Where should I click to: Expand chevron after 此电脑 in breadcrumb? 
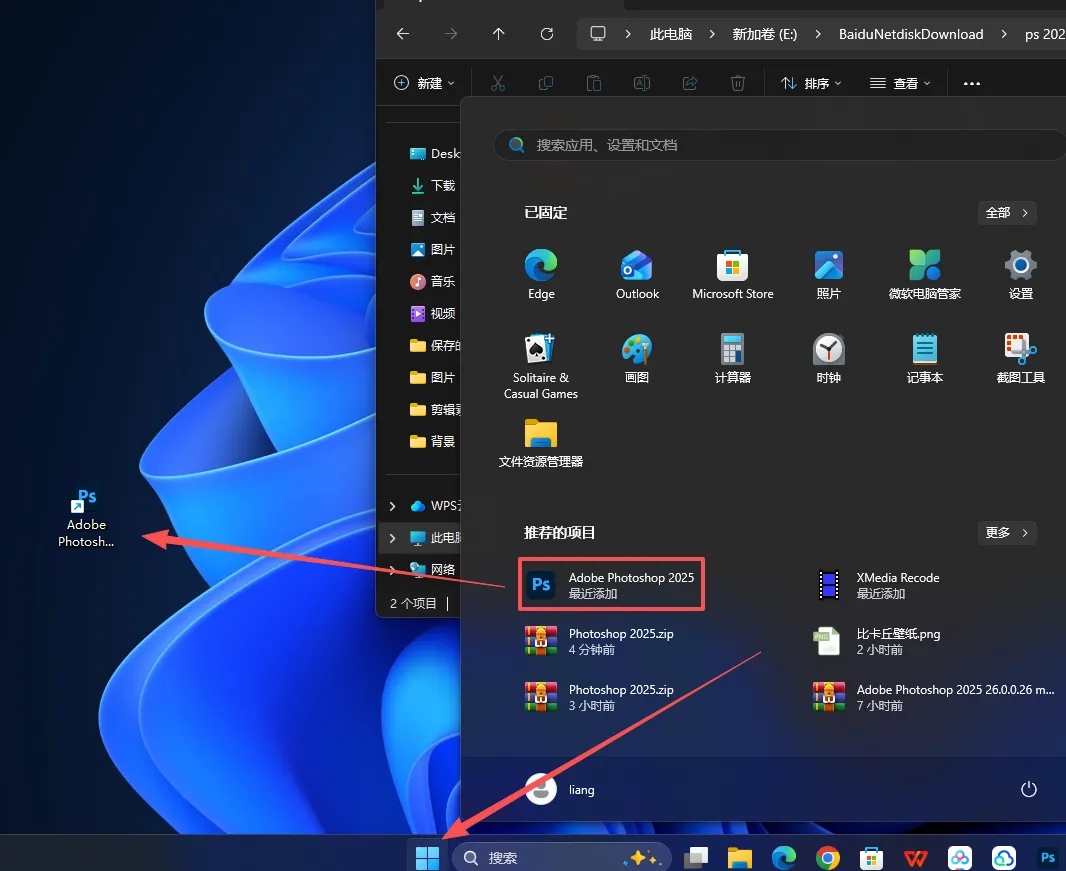click(712, 34)
